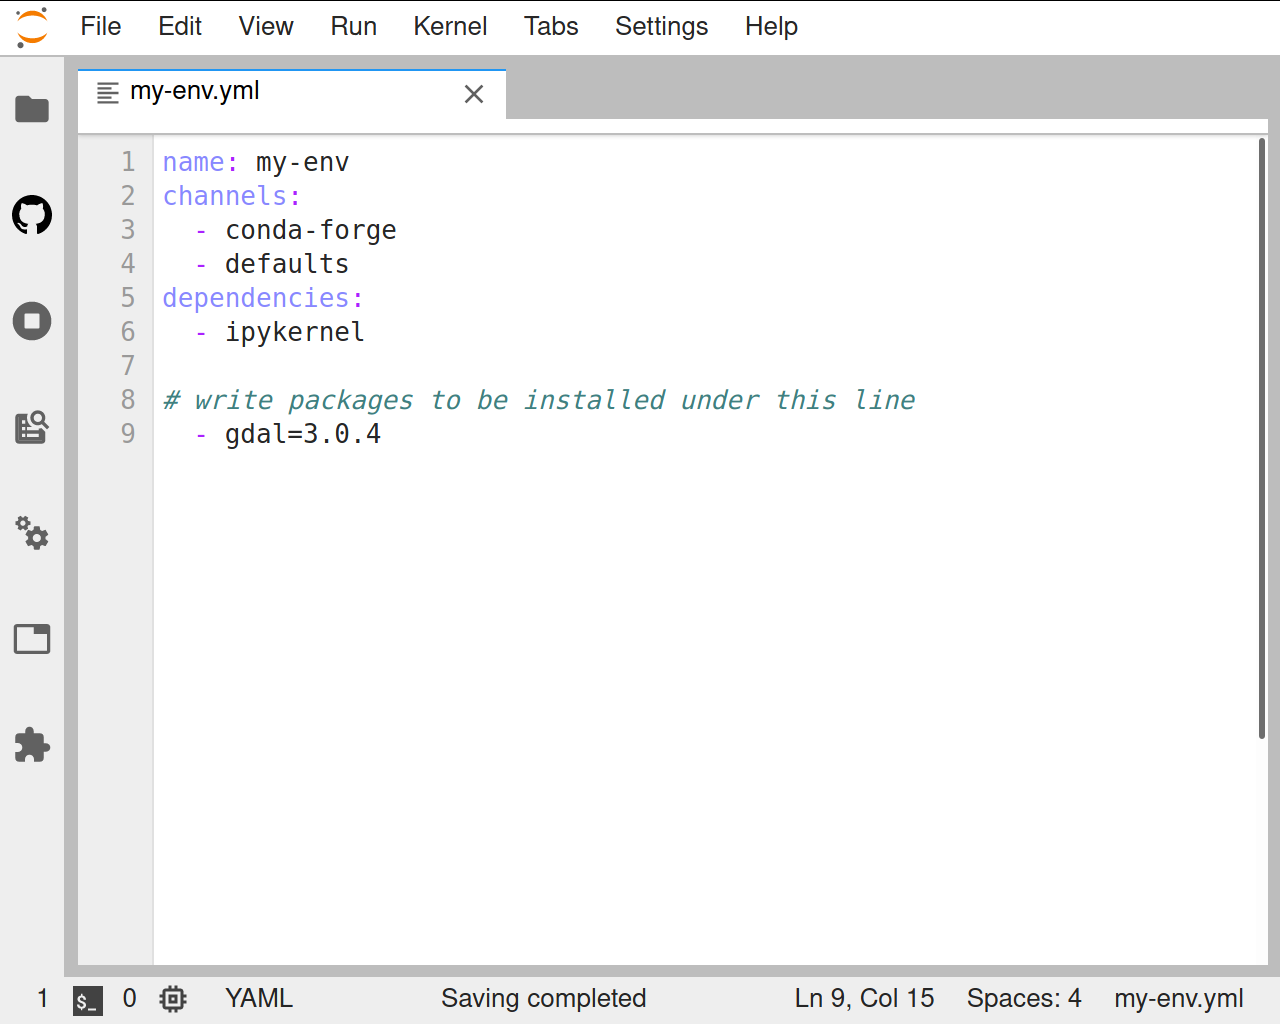Click line number 9 in the gutter
1280x1024 pixels.
(x=127, y=433)
